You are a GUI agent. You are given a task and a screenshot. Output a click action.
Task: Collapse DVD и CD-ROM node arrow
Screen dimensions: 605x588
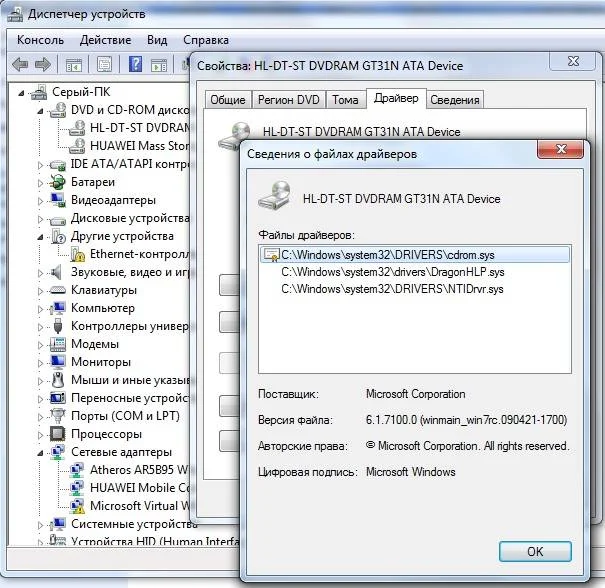[41, 111]
